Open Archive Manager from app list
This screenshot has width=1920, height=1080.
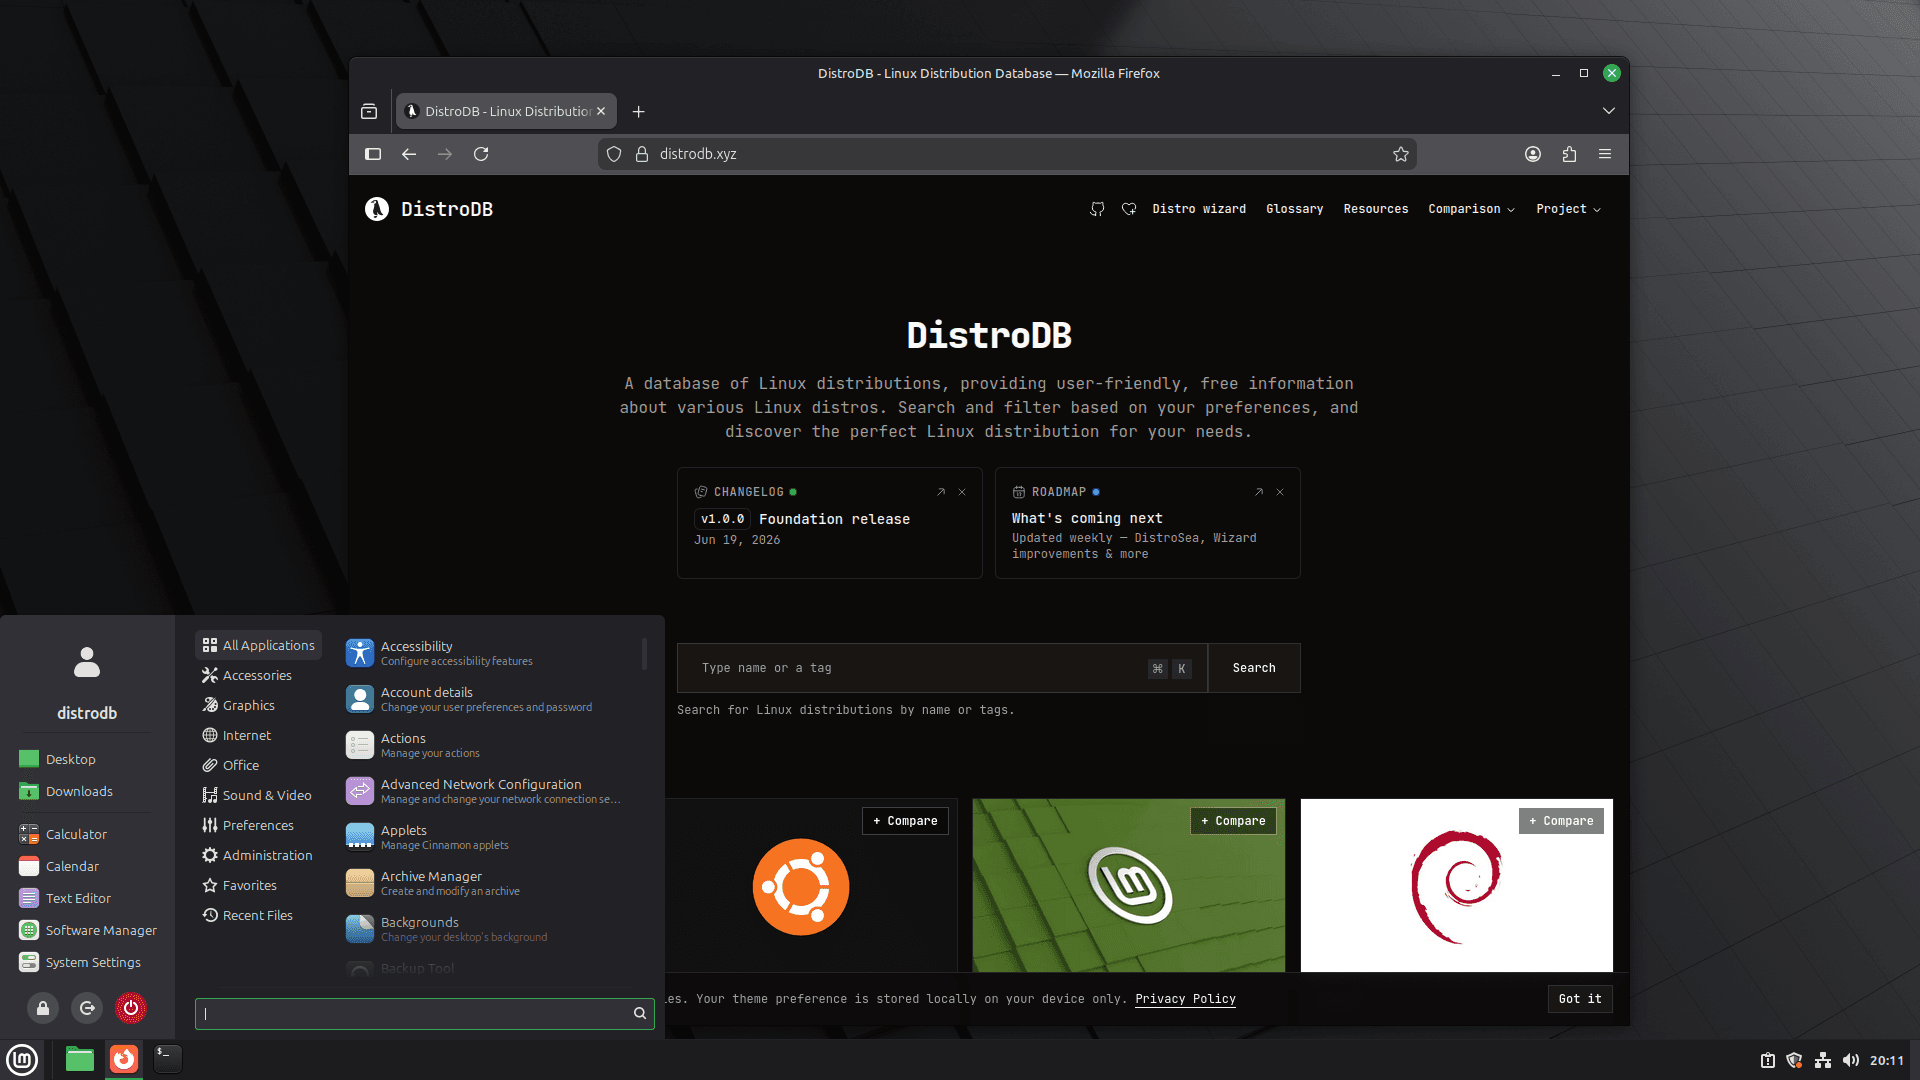point(490,883)
